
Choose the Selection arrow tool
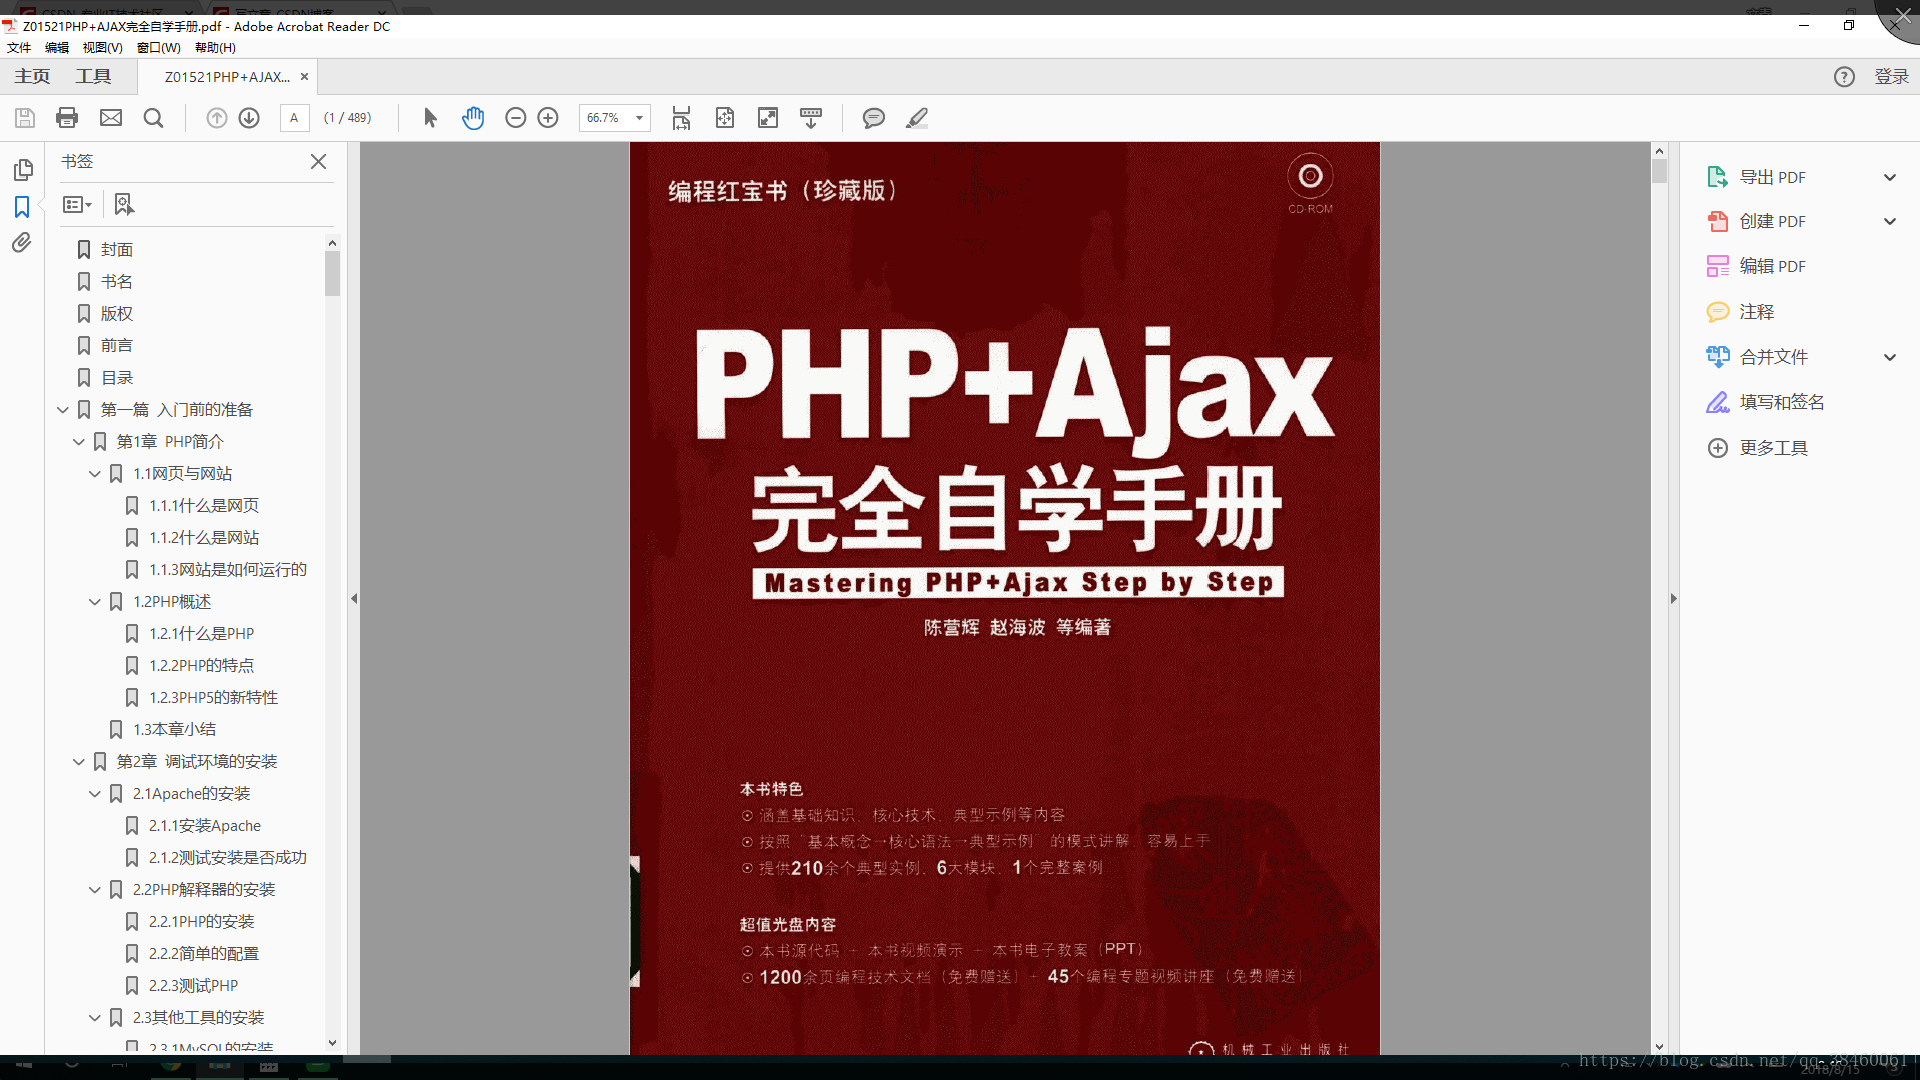coord(430,118)
